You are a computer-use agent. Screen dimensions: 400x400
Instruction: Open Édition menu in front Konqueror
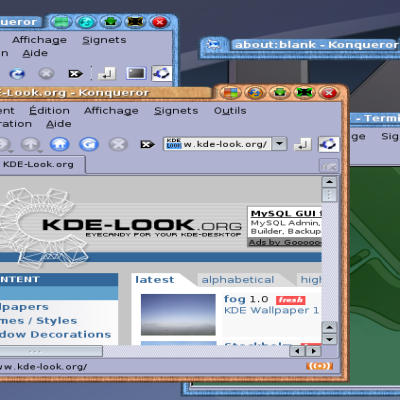pyautogui.click(x=49, y=110)
